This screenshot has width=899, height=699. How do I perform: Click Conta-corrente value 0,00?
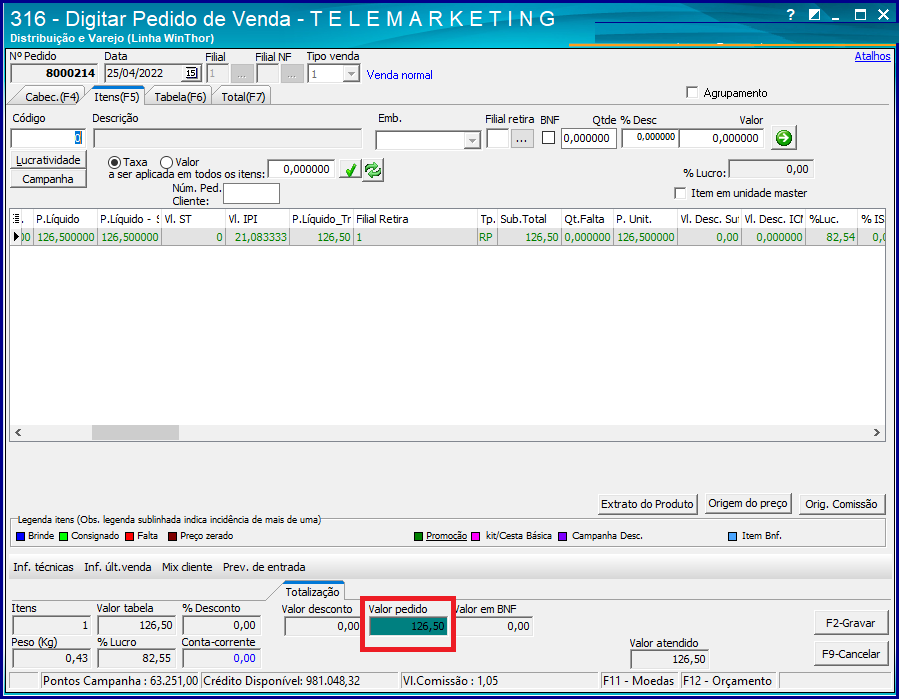pyautogui.click(x=221, y=658)
